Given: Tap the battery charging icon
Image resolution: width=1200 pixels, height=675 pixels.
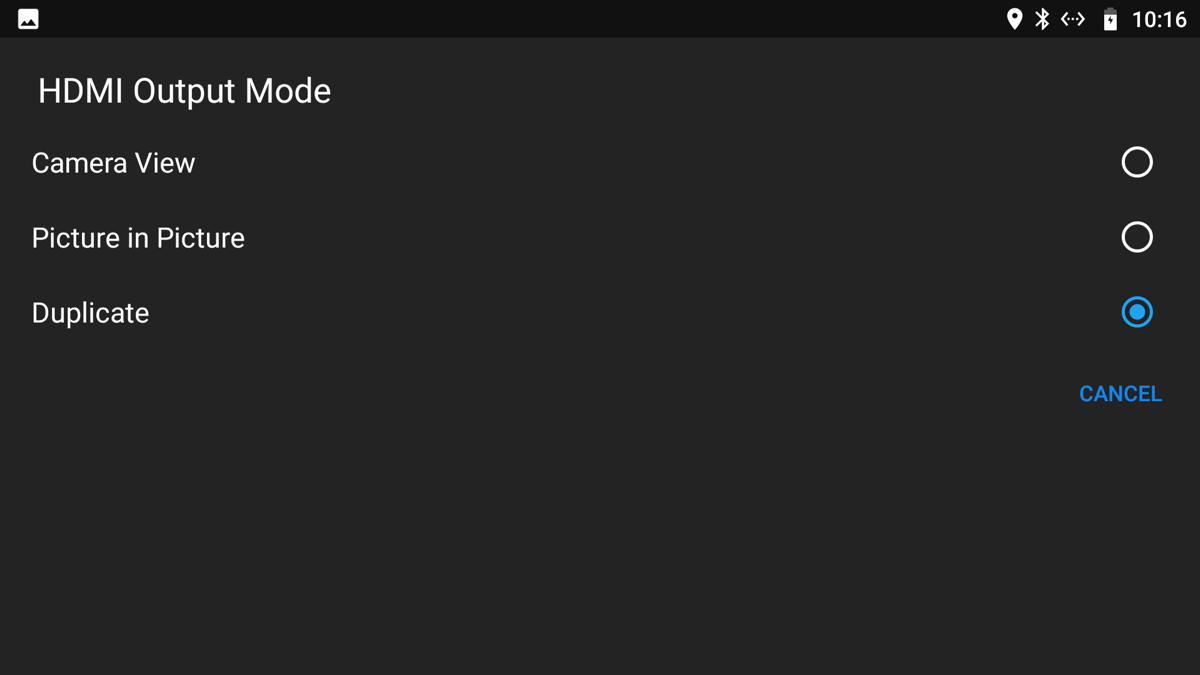Looking at the screenshot, I should click(x=1110, y=19).
